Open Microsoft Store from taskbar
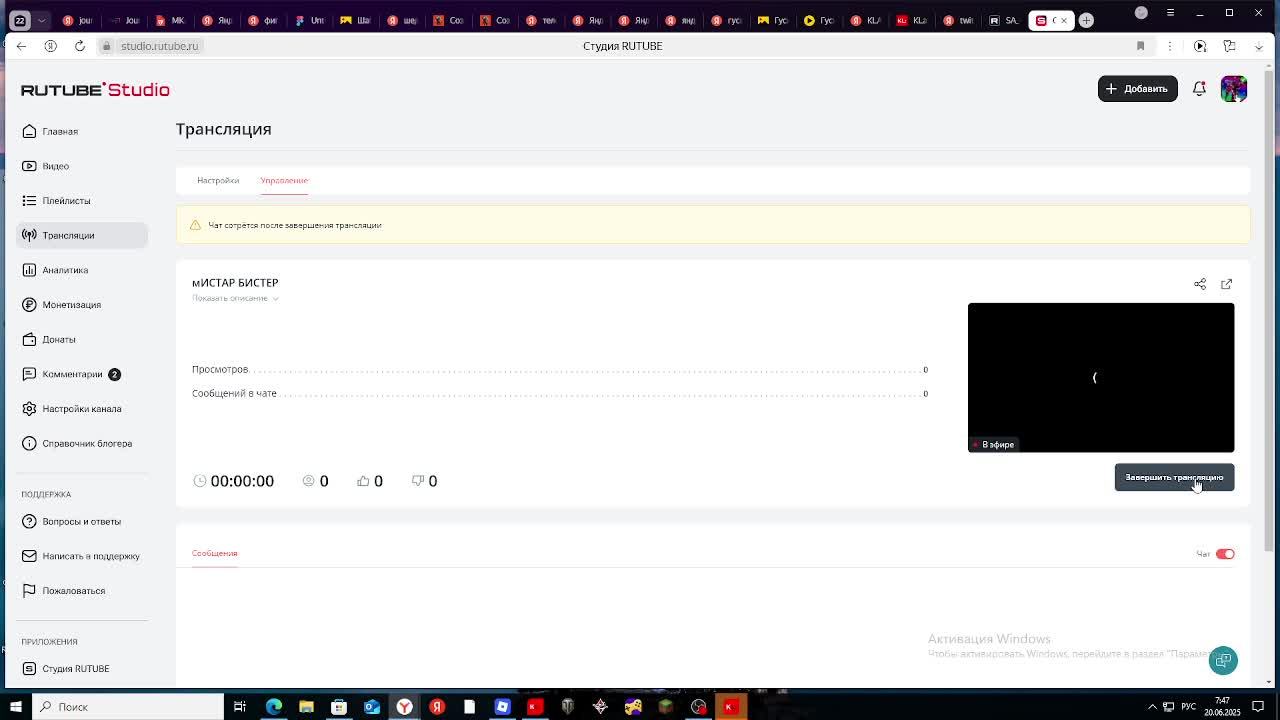Viewport: 1280px width, 720px height. pyautogui.click(x=339, y=707)
